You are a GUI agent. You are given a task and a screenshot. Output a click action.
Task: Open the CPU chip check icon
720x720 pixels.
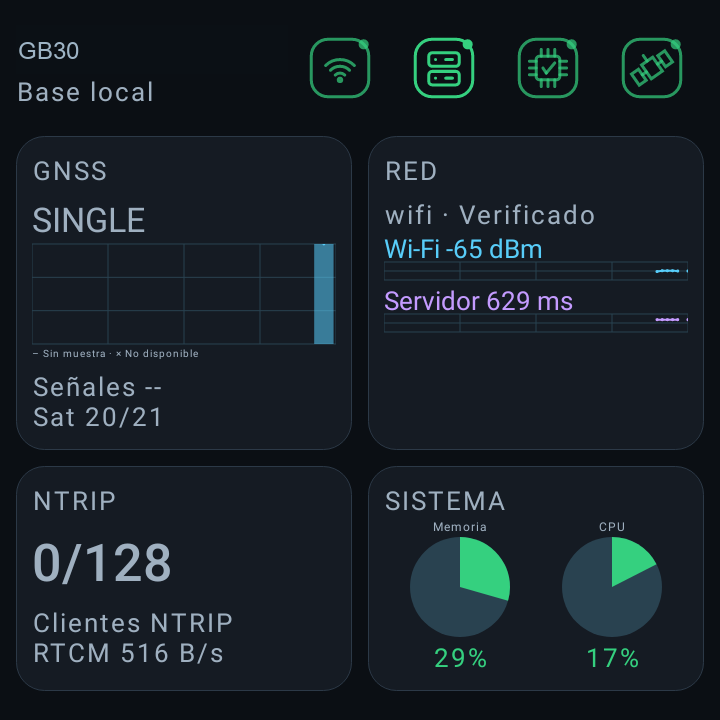pyautogui.click(x=548, y=68)
